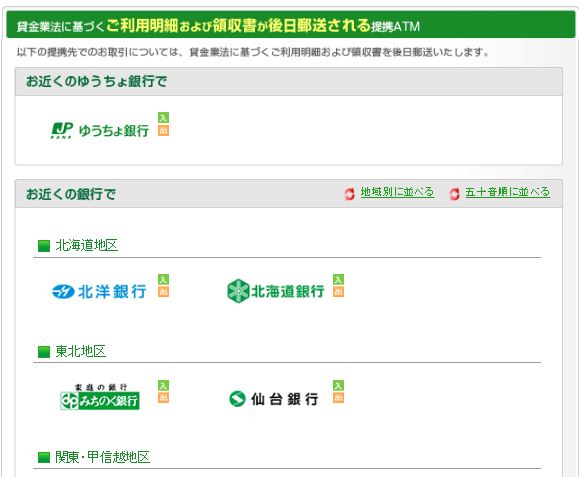Click the 東北地区 section heading
Viewport: 583px width, 477px height.
click(81, 351)
